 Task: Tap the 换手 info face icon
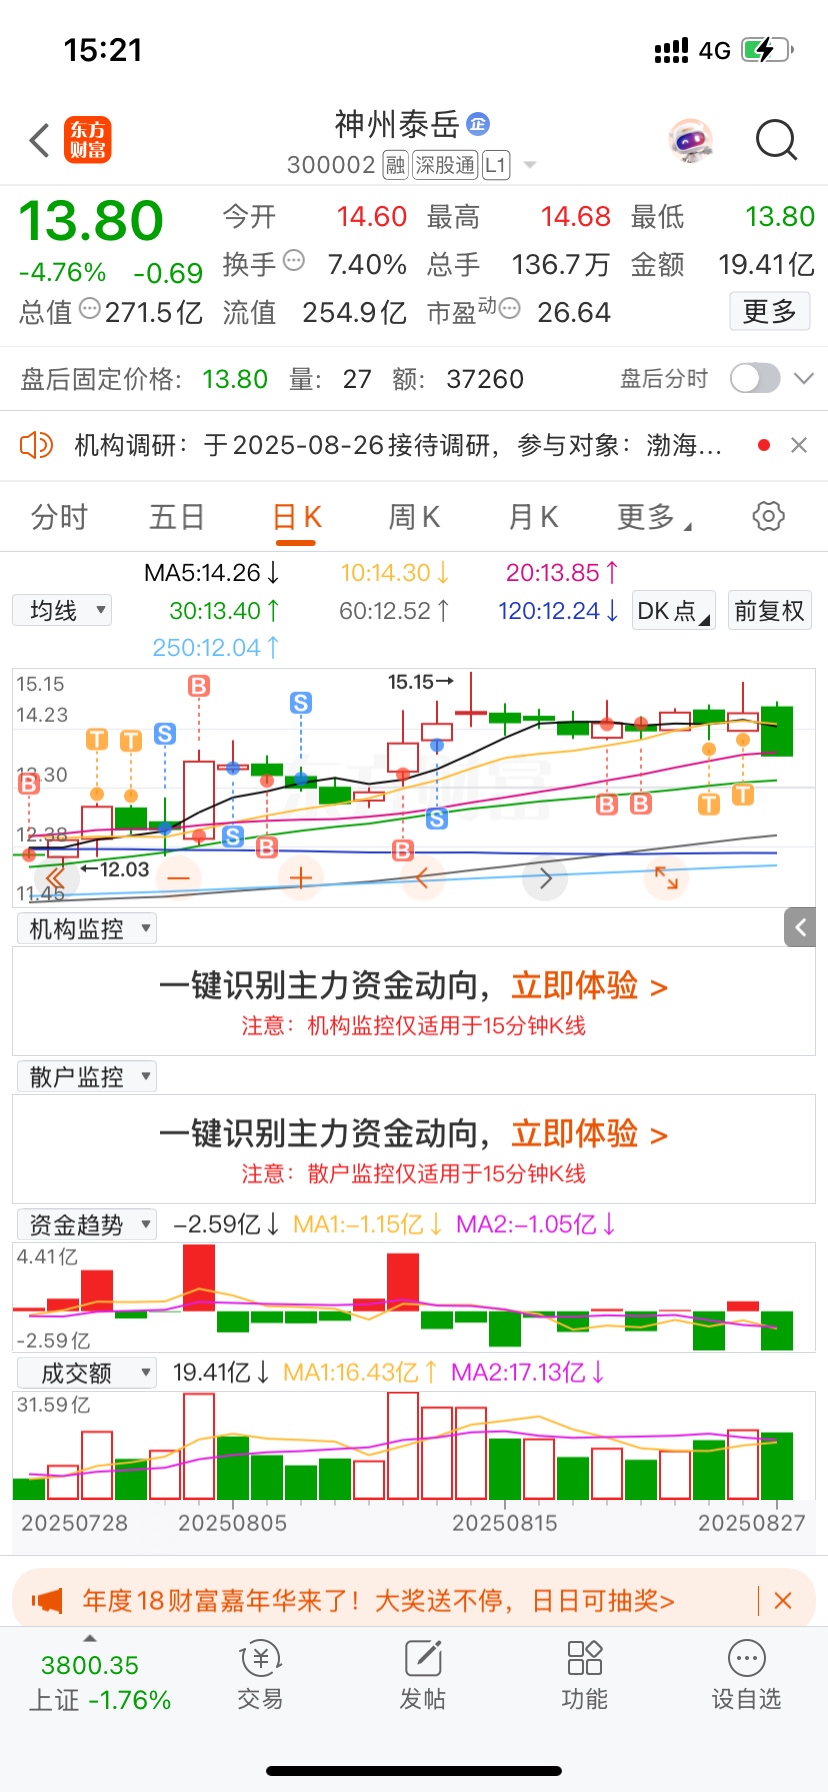[294, 261]
